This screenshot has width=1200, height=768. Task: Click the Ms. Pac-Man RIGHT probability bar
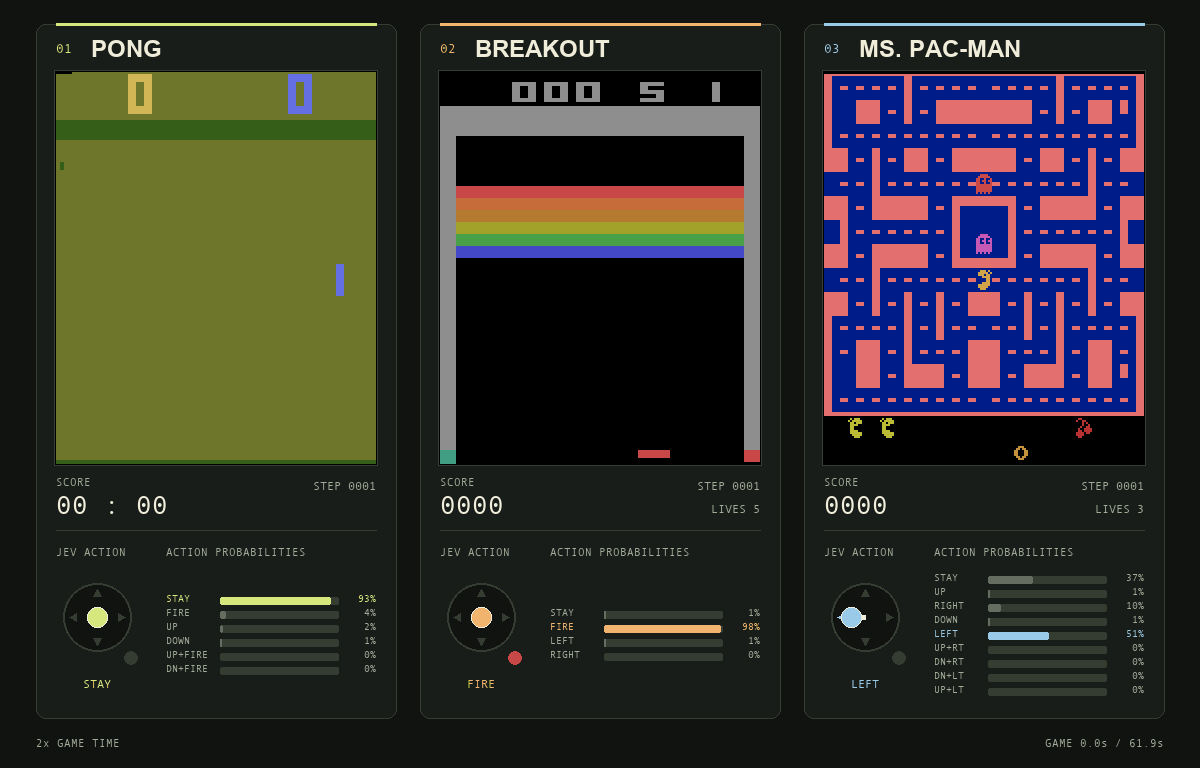click(1047, 608)
